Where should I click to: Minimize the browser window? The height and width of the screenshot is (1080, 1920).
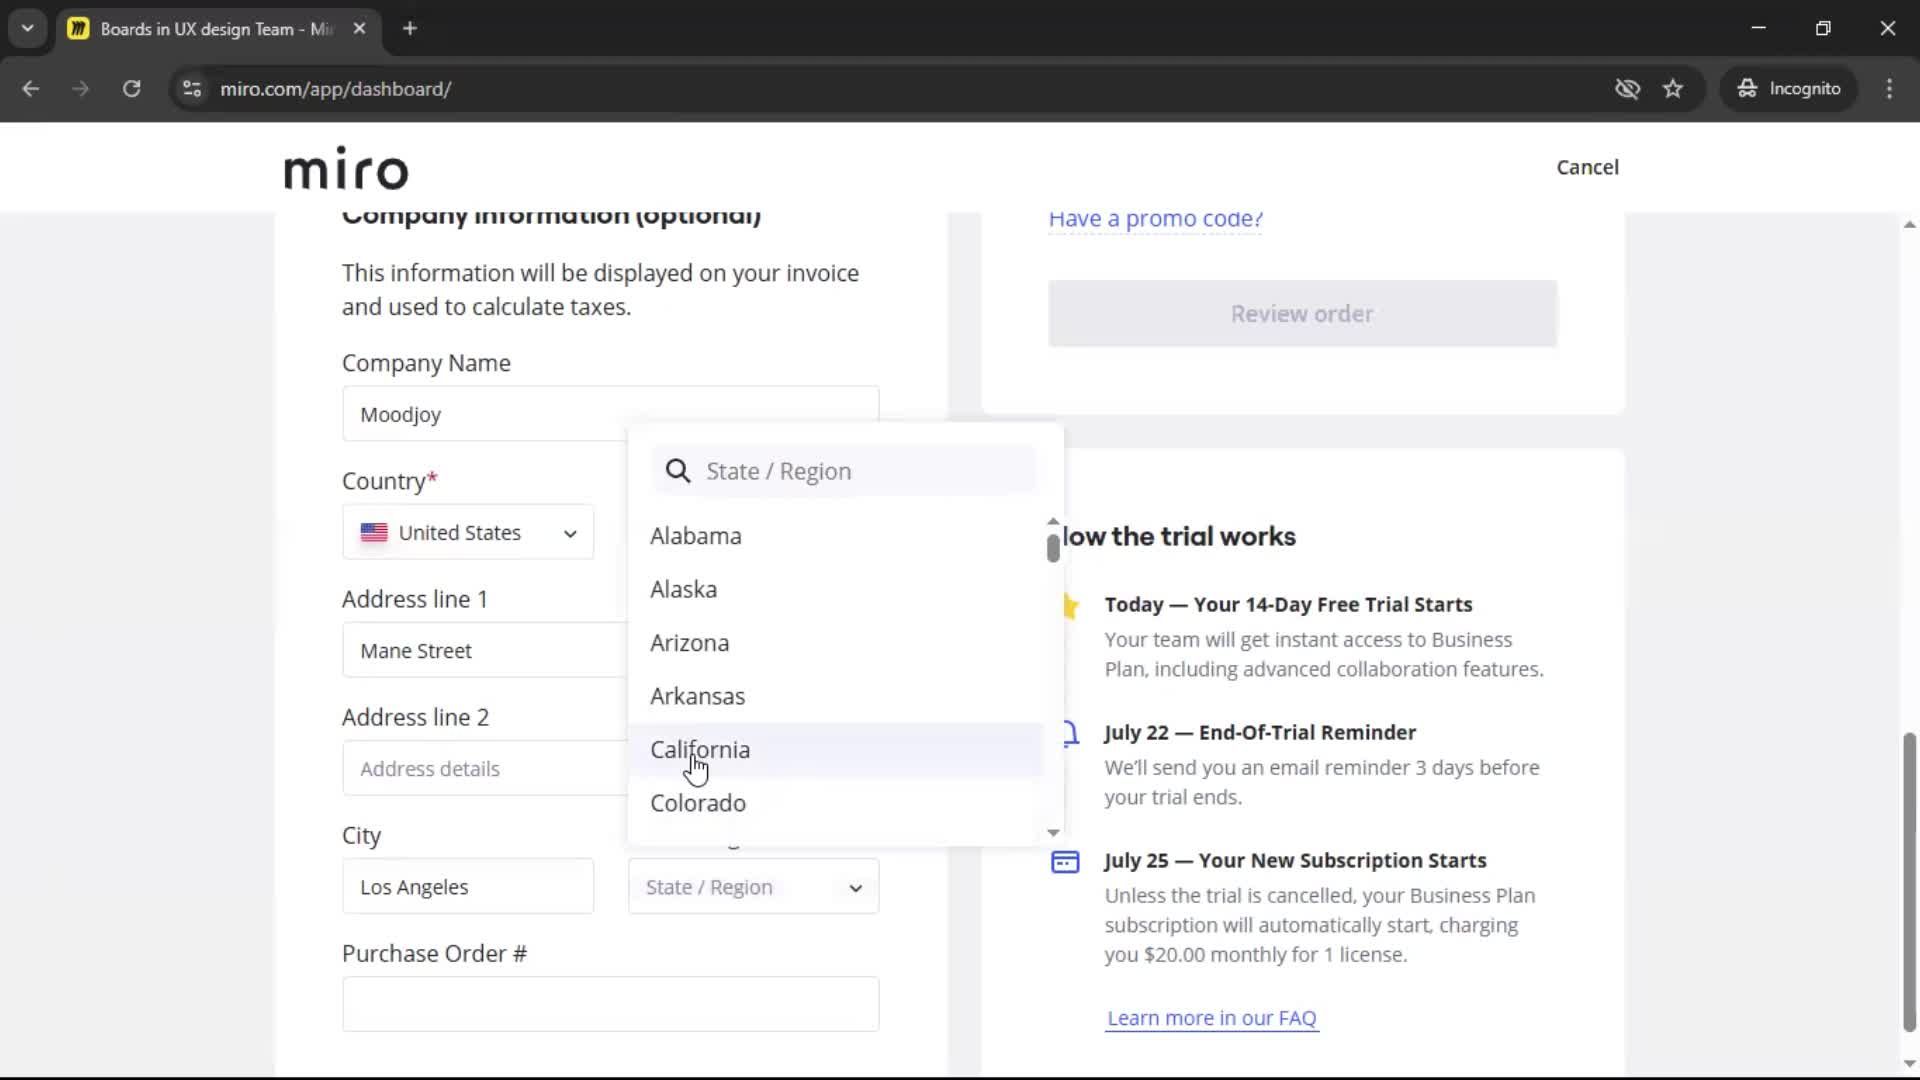[1759, 28]
